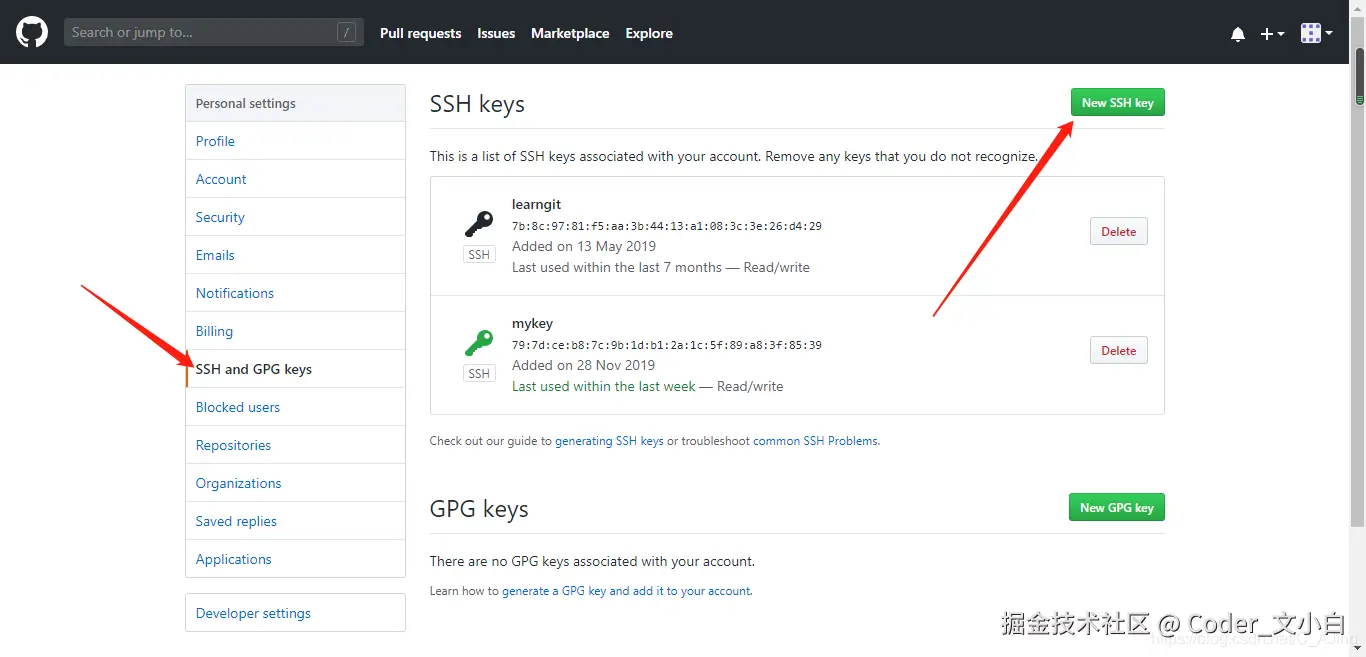This screenshot has width=1366, height=657.
Task: Open the notifications bell icon
Action: coord(1238,34)
